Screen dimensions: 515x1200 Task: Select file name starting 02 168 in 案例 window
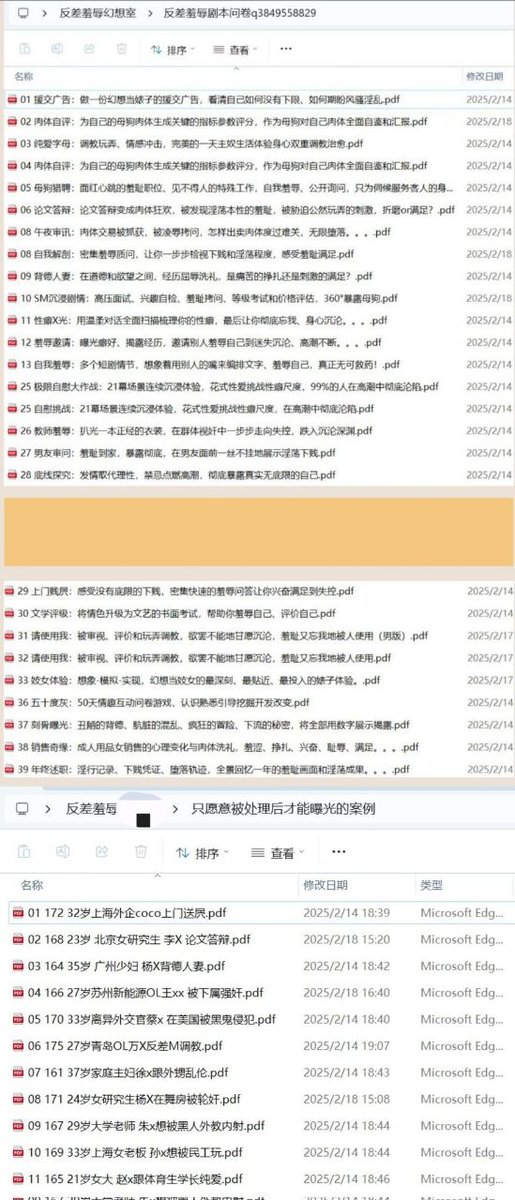coord(139,939)
